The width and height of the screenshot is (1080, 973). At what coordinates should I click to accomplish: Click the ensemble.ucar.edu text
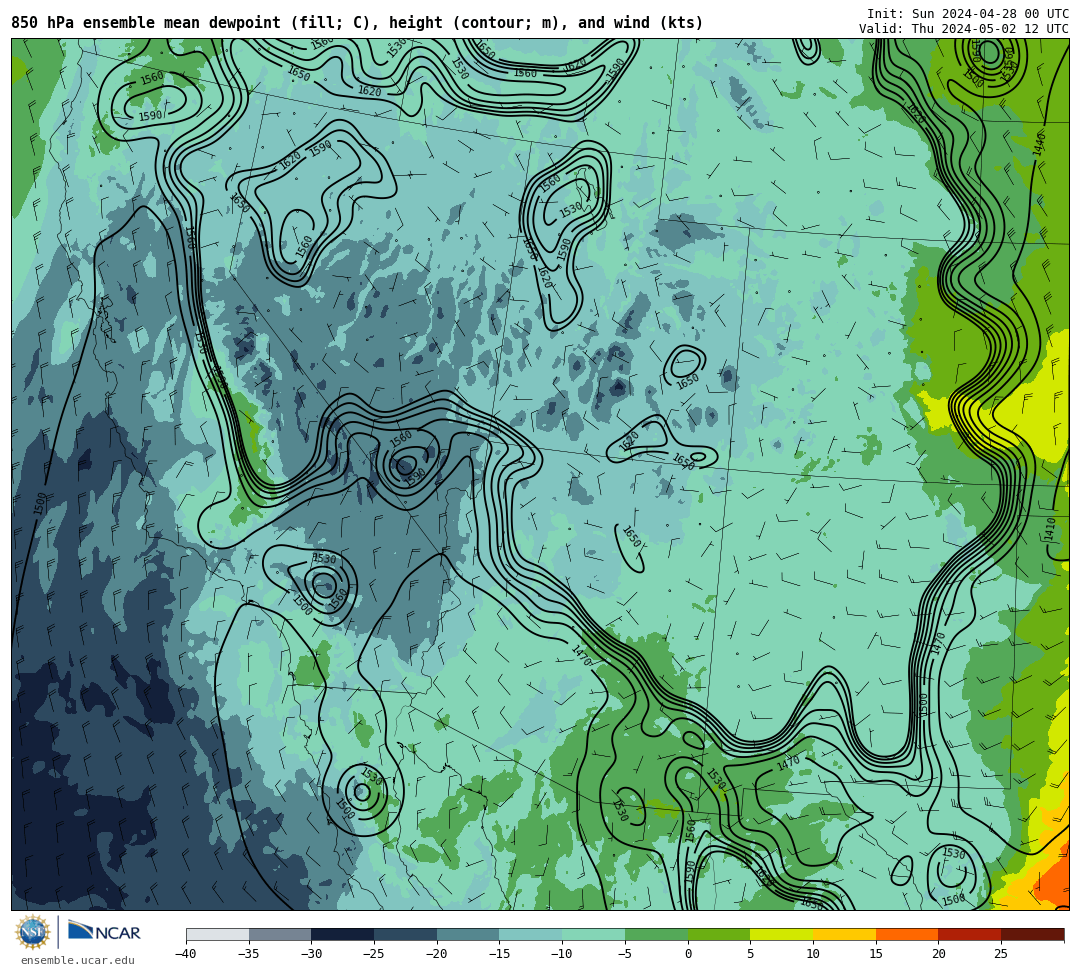(78, 960)
